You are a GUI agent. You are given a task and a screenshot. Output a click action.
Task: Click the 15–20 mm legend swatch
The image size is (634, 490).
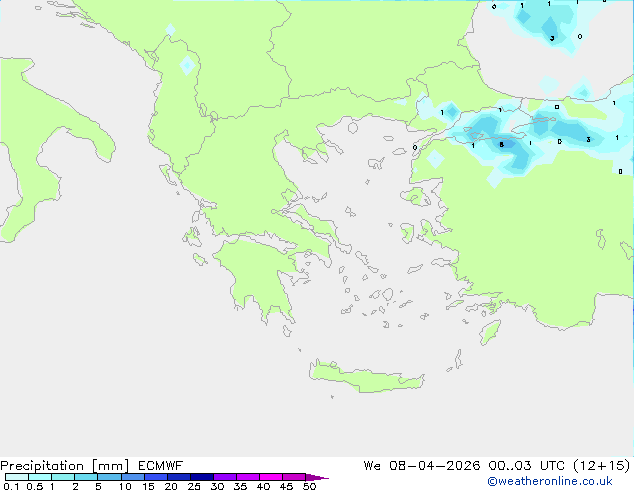156,477
